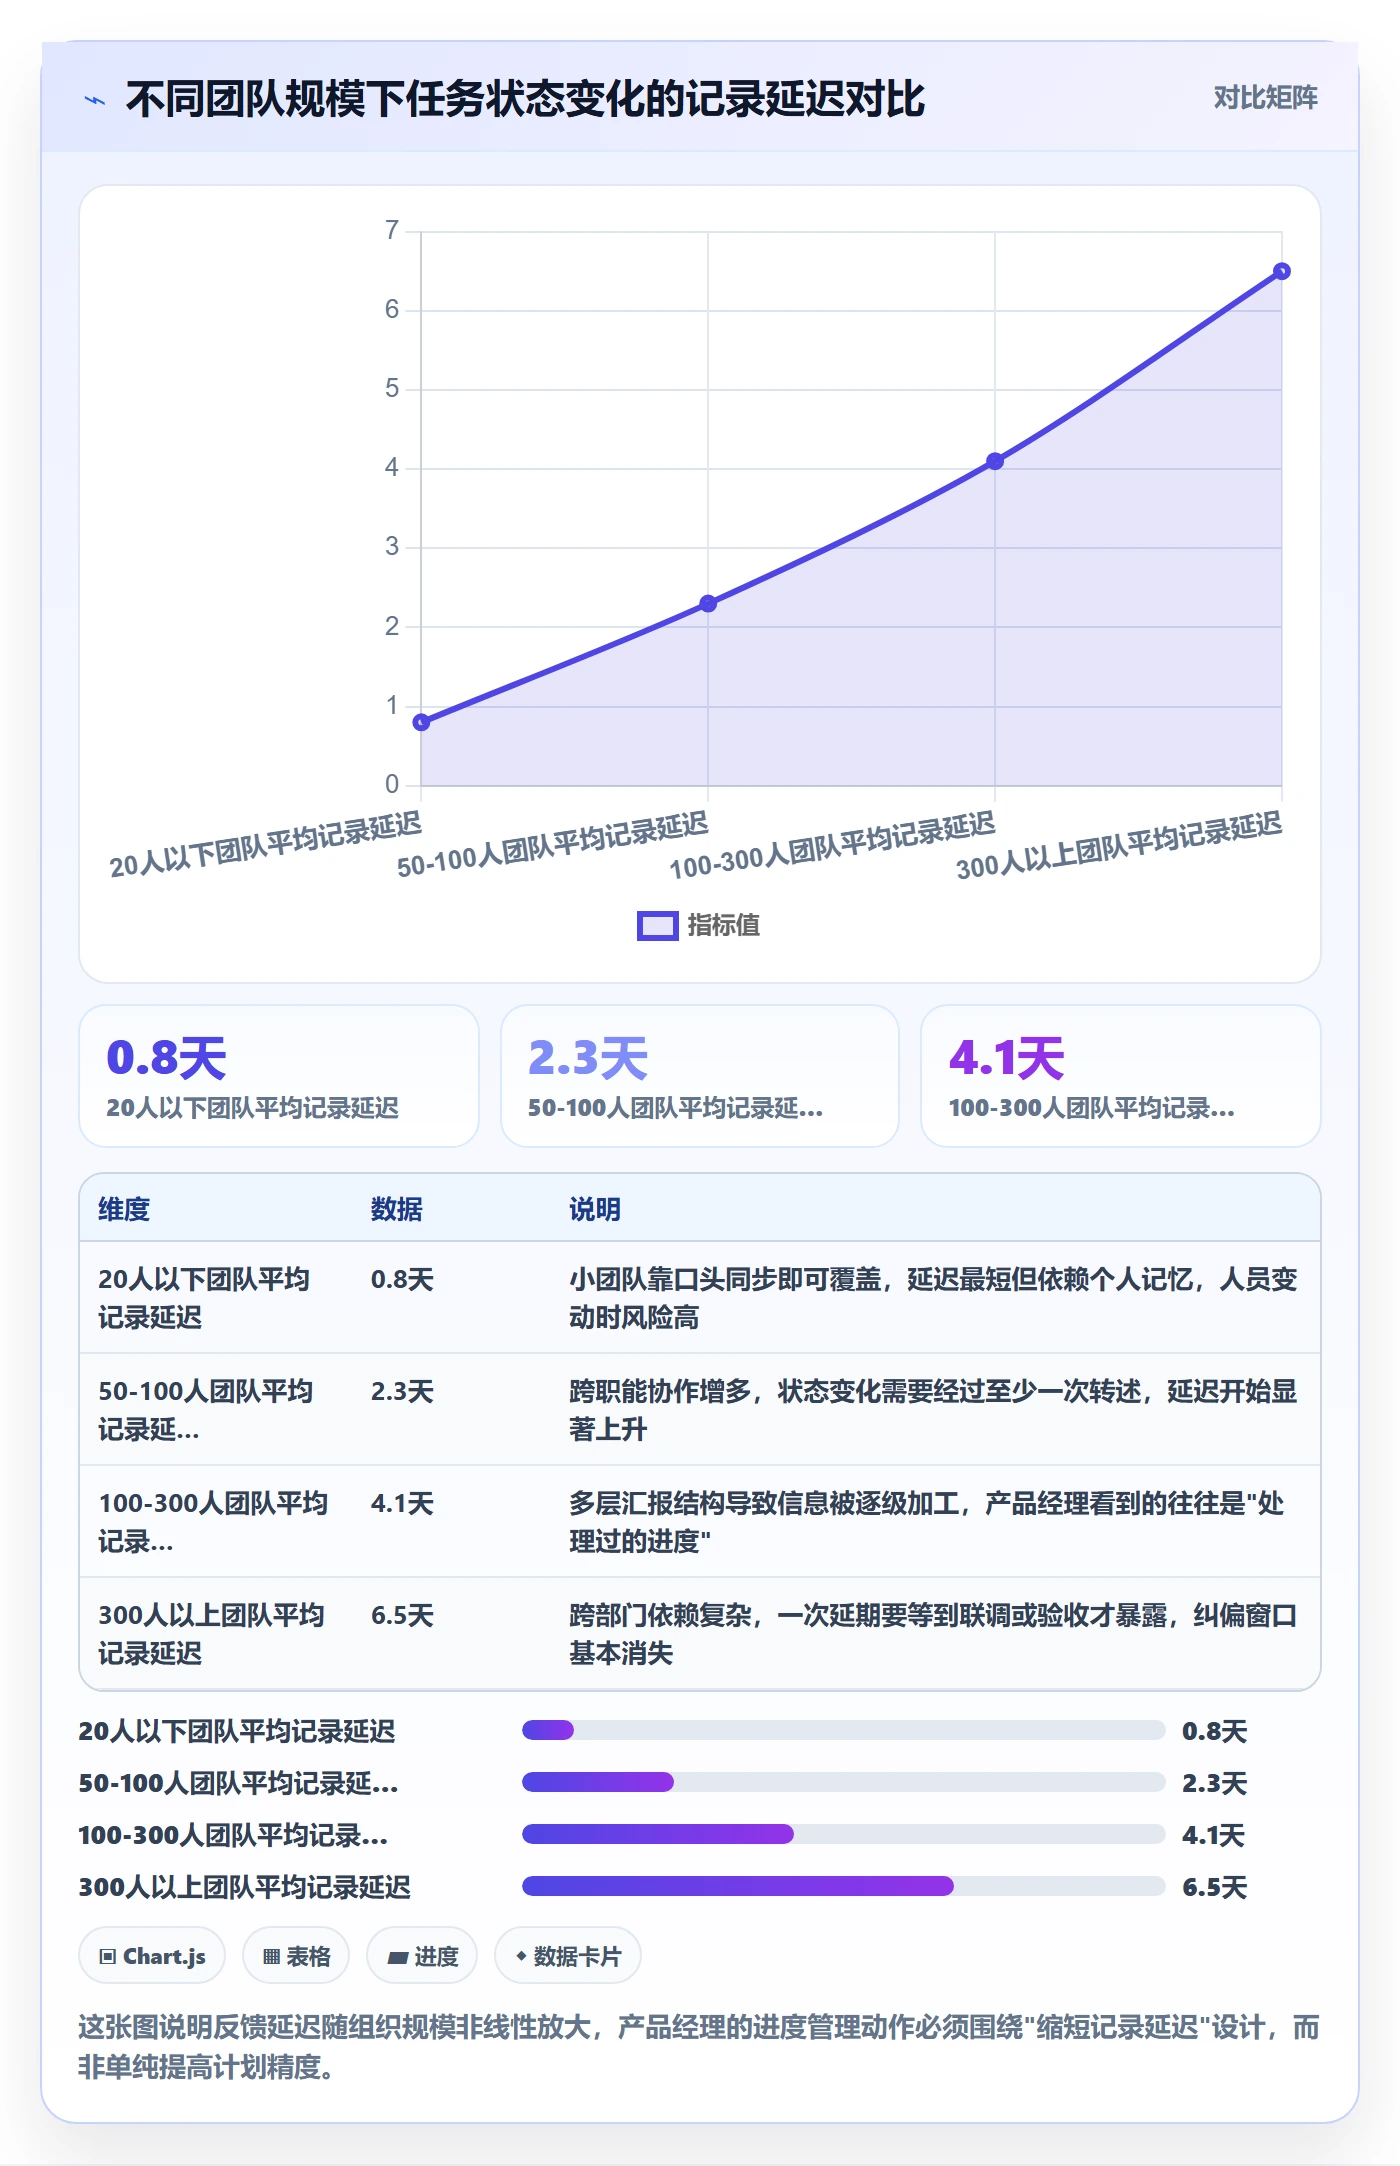Click the 4.1天 table data cell
Viewport: 1400px width, 2166px height.
[402, 1503]
